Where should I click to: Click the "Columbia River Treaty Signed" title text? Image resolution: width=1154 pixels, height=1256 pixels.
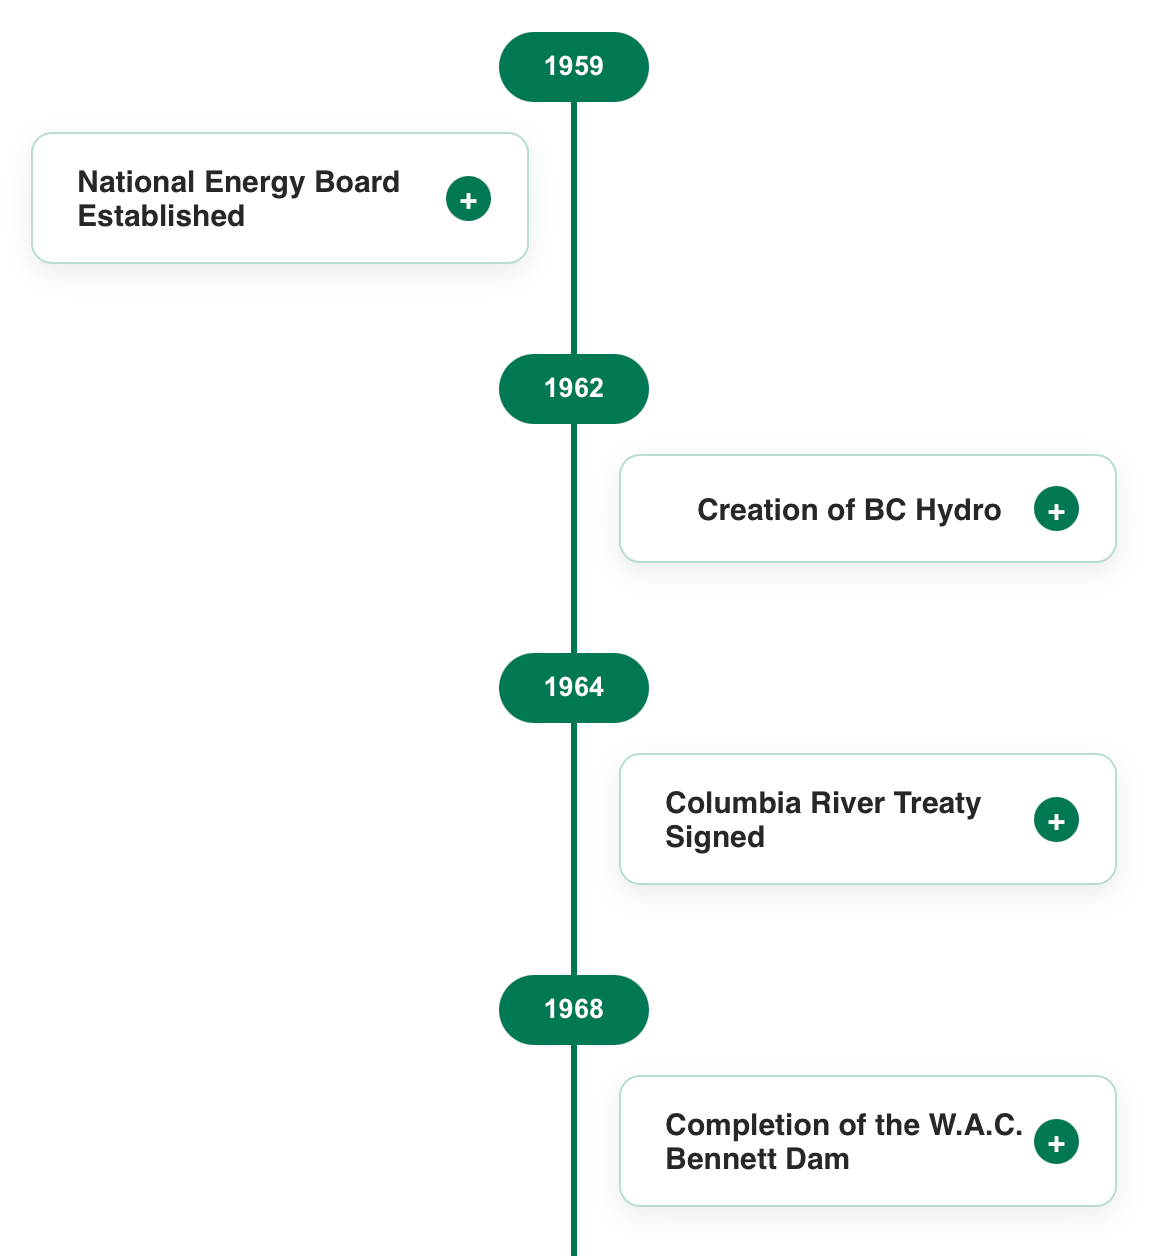coord(822,820)
